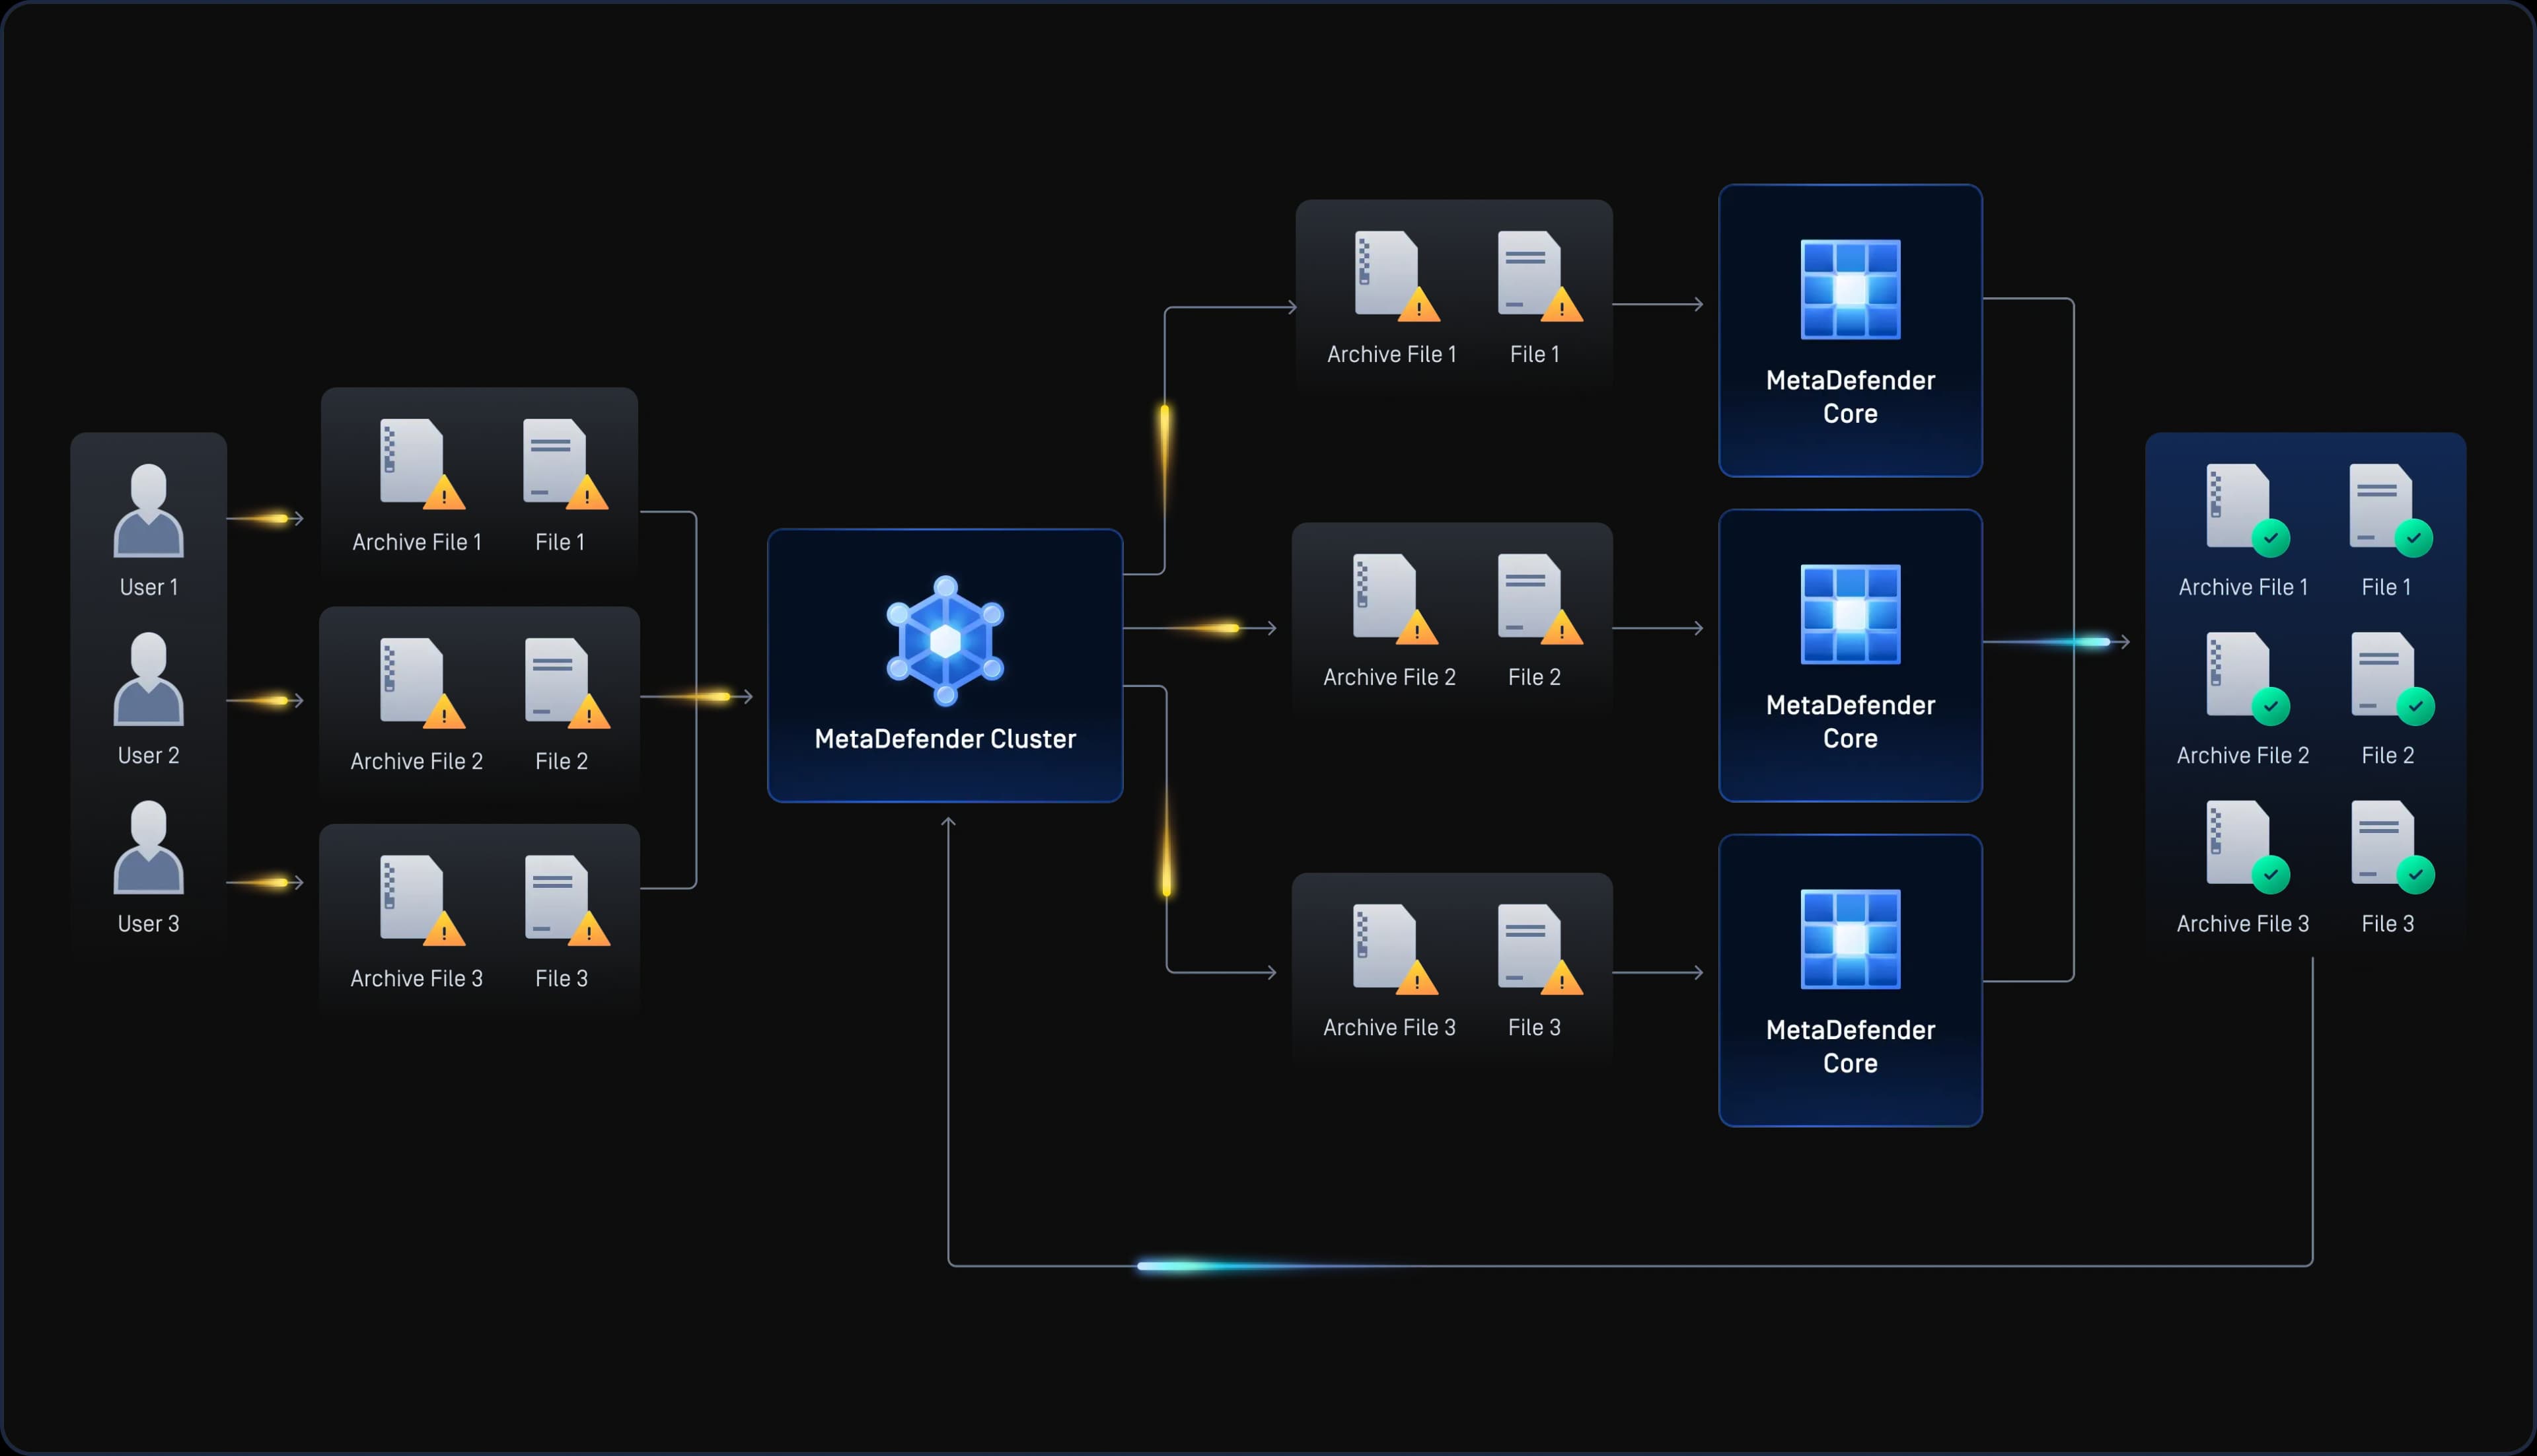Click "Archive File 3" label under the checkmarked archive
Screen dimensions: 2537x1456
point(2243,923)
